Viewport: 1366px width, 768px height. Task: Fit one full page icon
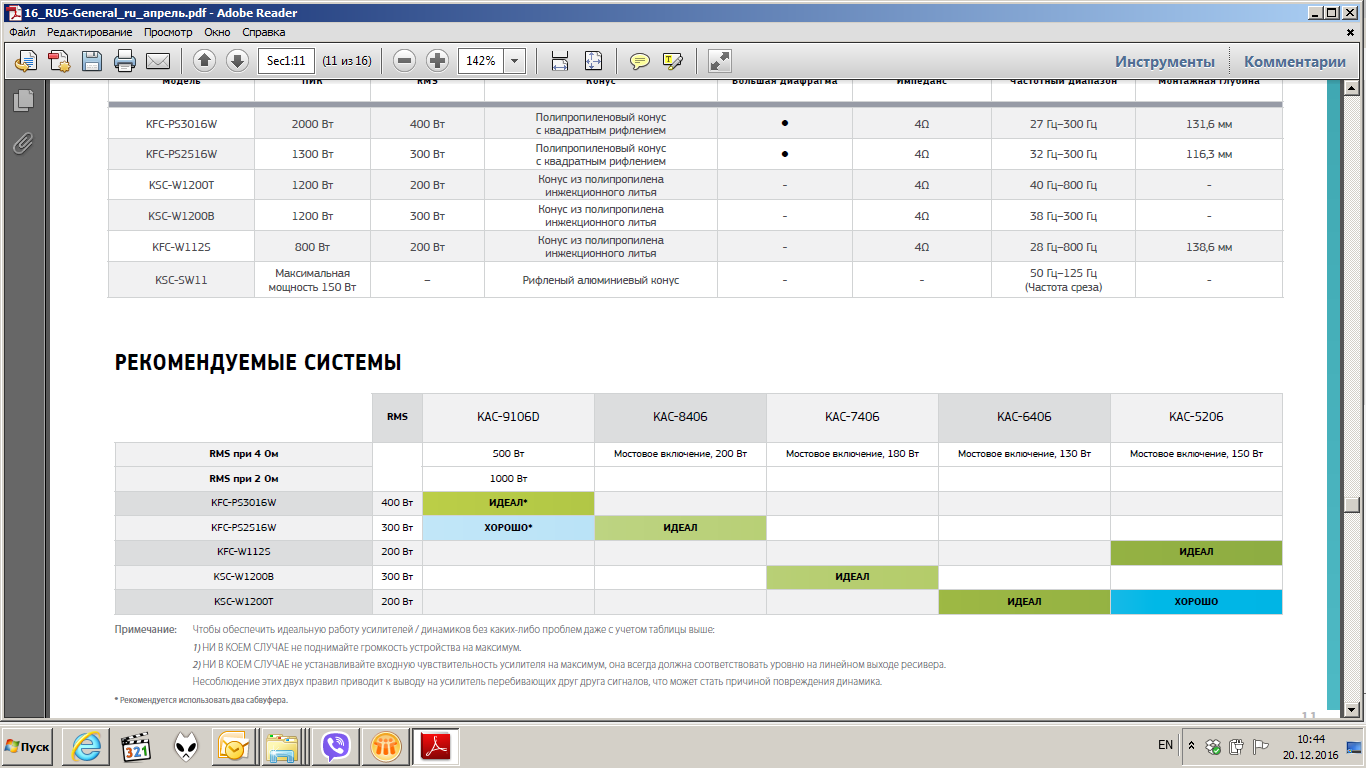tap(593, 61)
